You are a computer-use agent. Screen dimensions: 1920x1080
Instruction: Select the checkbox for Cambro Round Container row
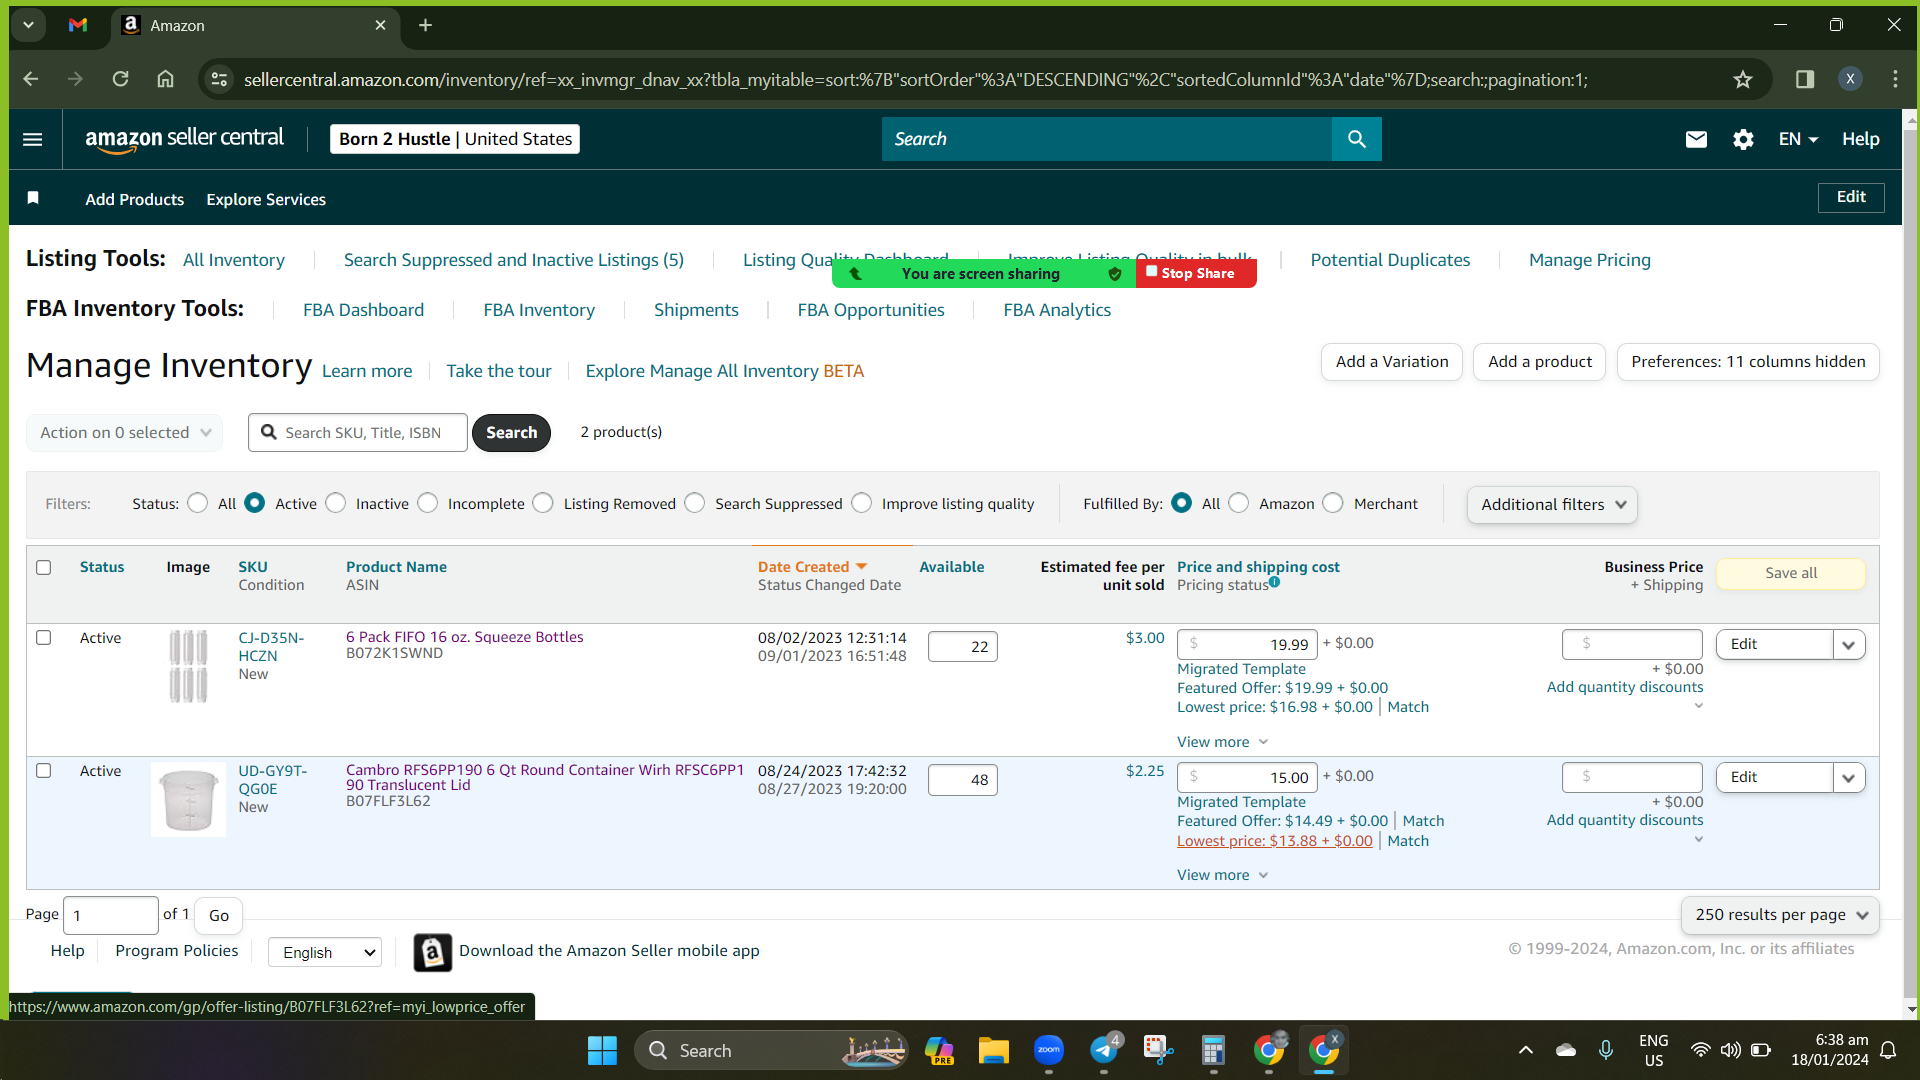(x=43, y=771)
